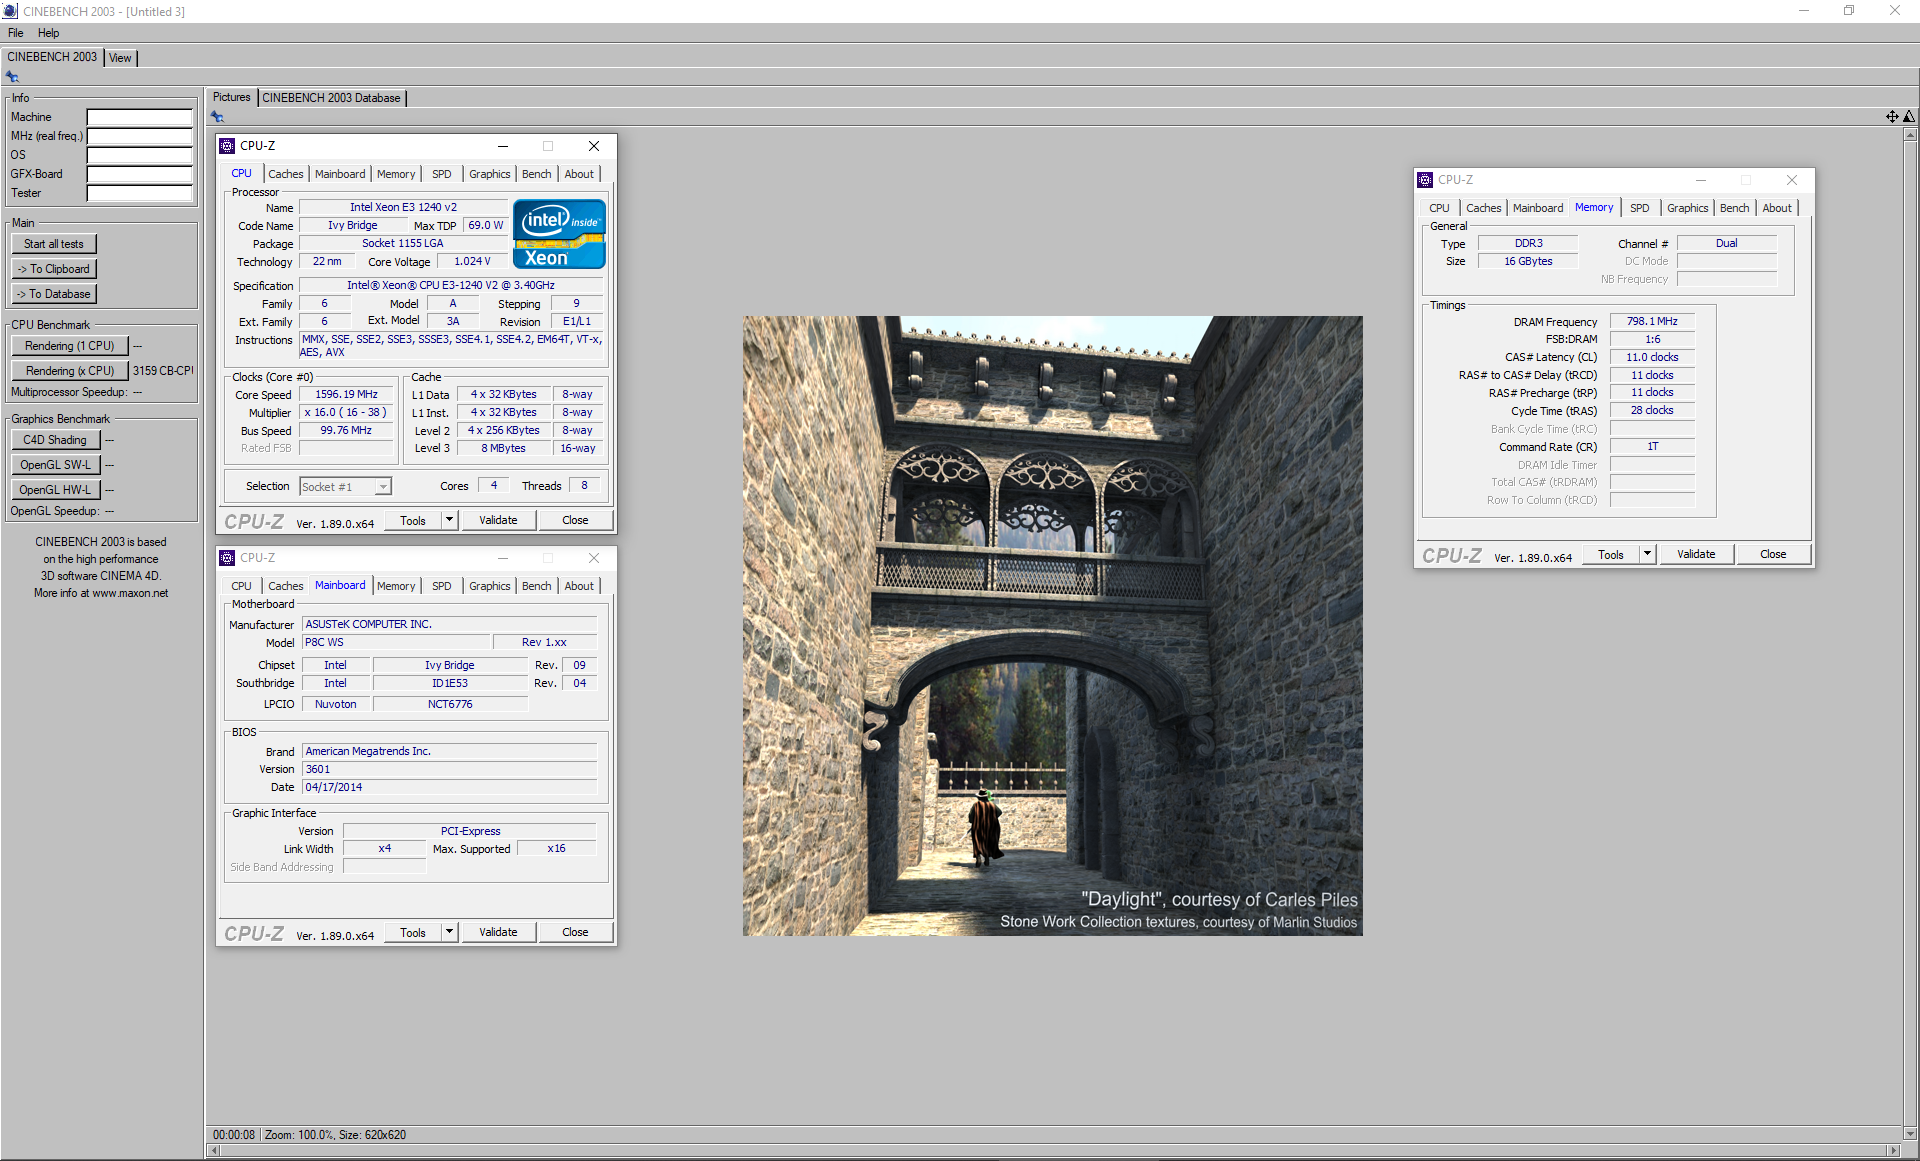This screenshot has height=1161, width=1920.
Task: Click Tools button in CPU-Z Memory window
Action: pyautogui.click(x=1611, y=554)
